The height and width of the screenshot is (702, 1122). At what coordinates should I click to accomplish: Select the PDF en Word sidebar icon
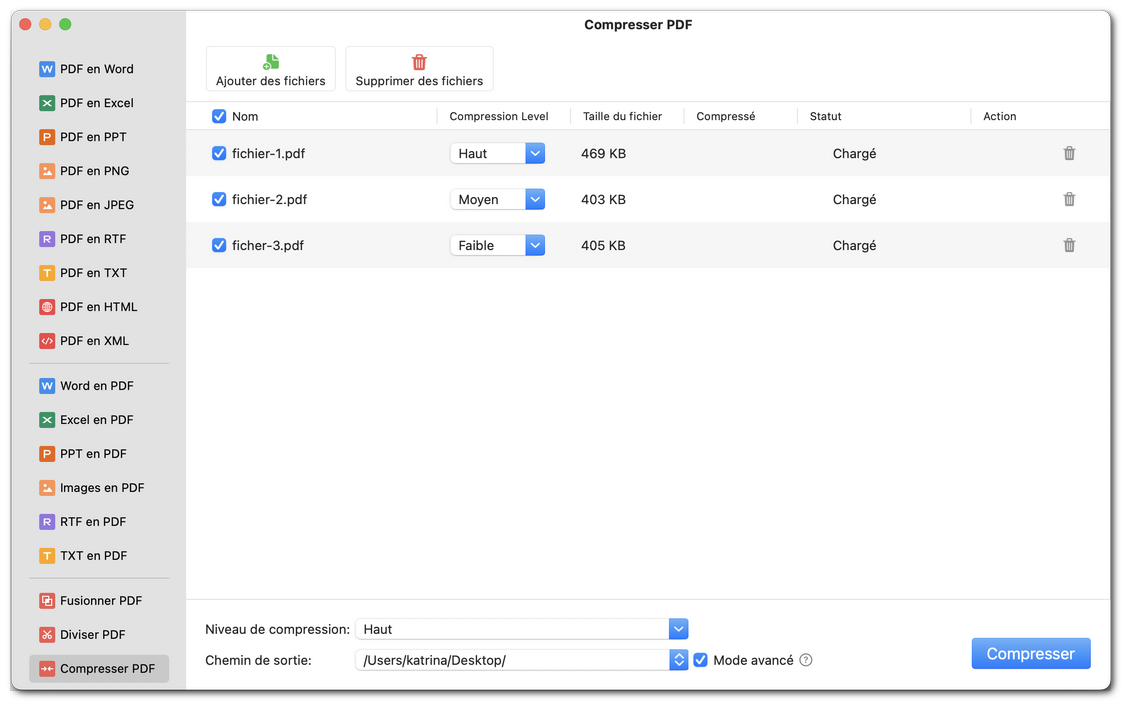(46, 68)
